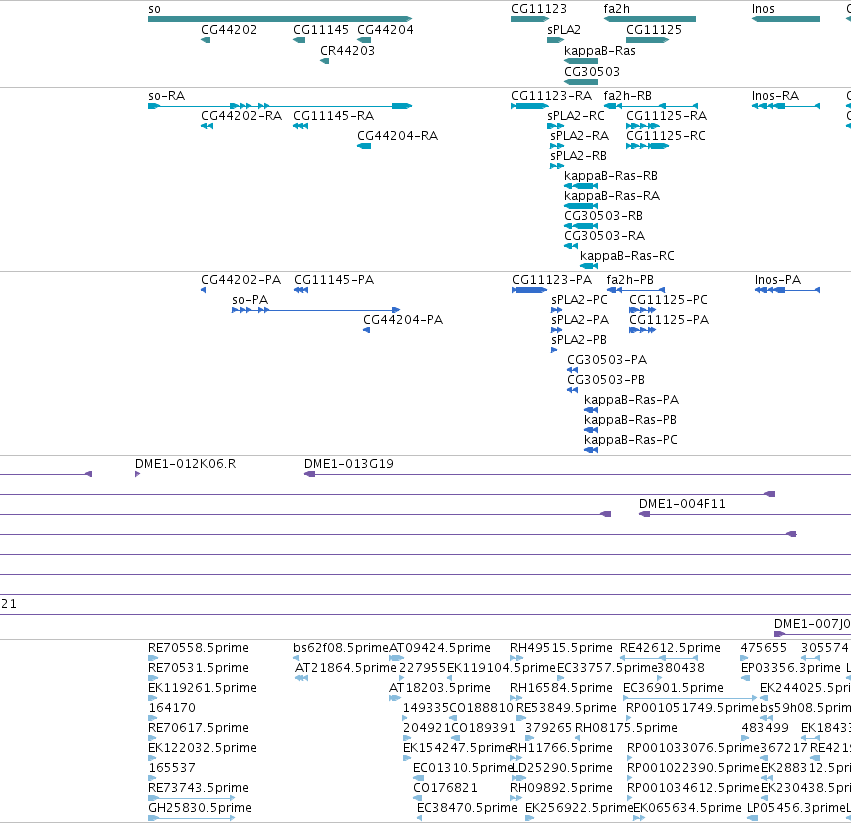Click the sPLA2 gene label
851x823 pixels.
click(564, 30)
